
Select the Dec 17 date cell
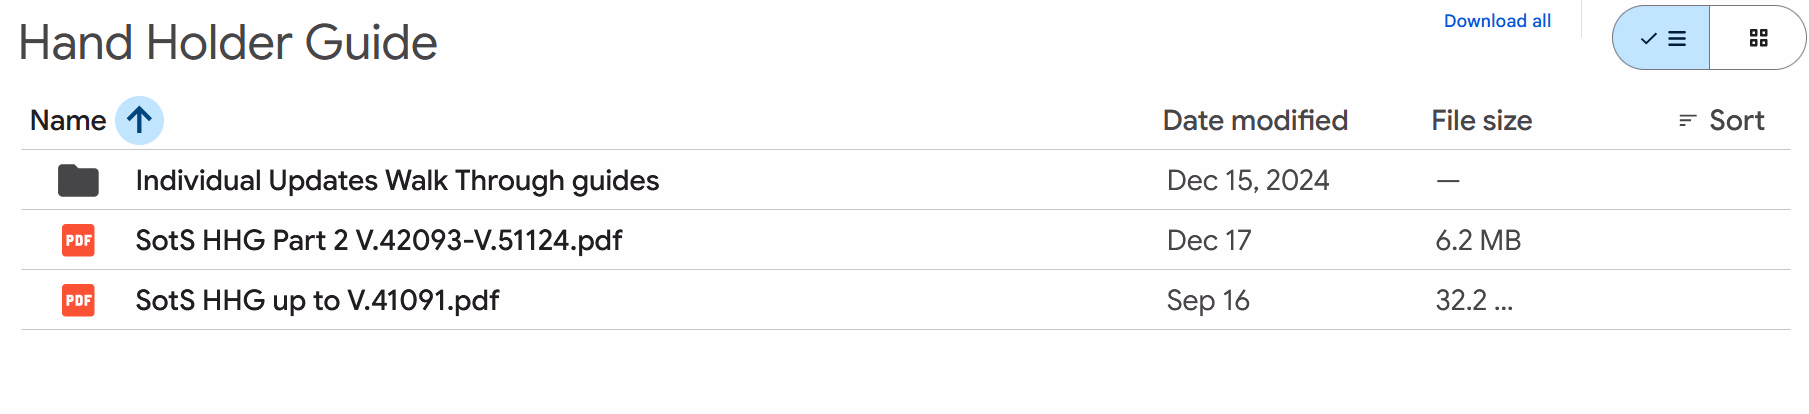[1208, 241]
